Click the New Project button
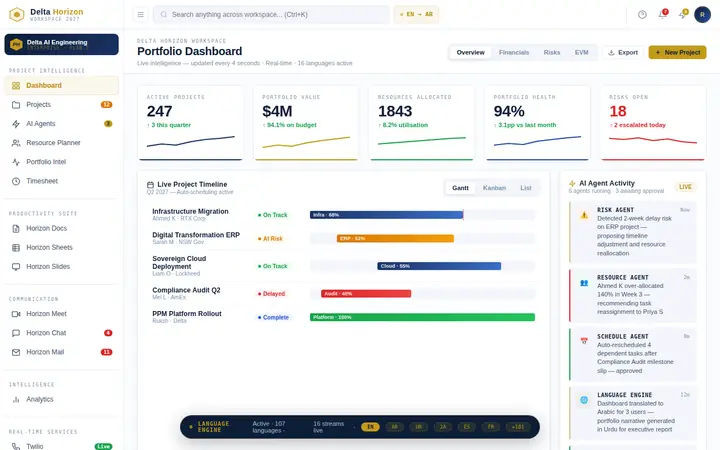The width and height of the screenshot is (720, 450). [x=677, y=52]
